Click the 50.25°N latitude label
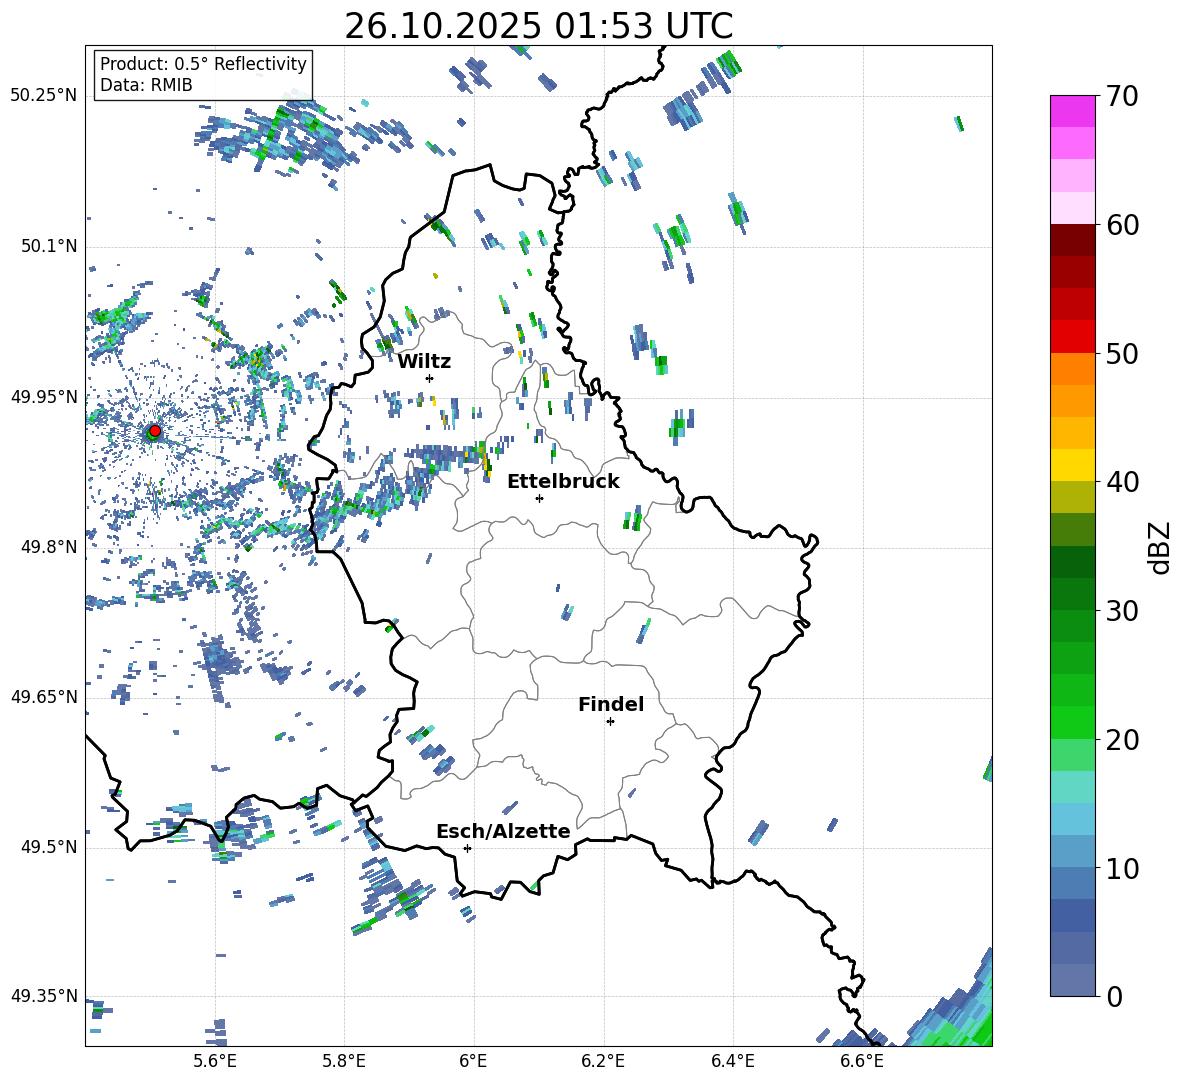Viewport: 1184px width, 1081px height. 44,96
